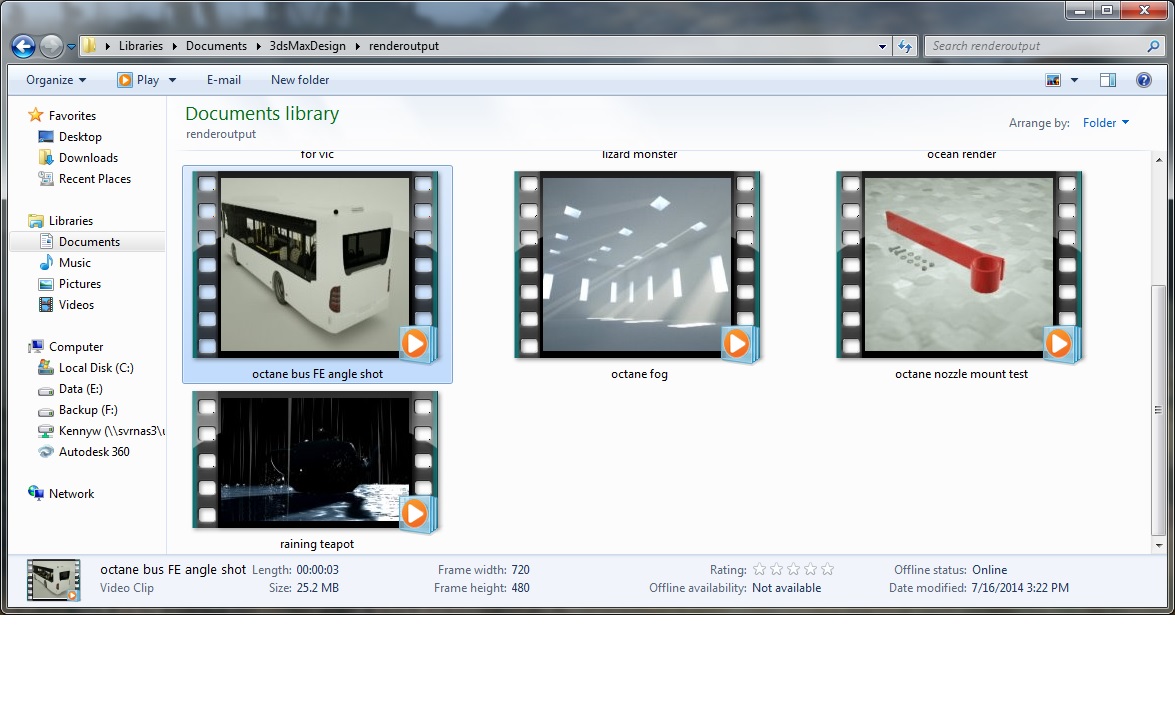This screenshot has width=1175, height=720.
Task: Click the Play toolbar button
Action: (x=138, y=79)
